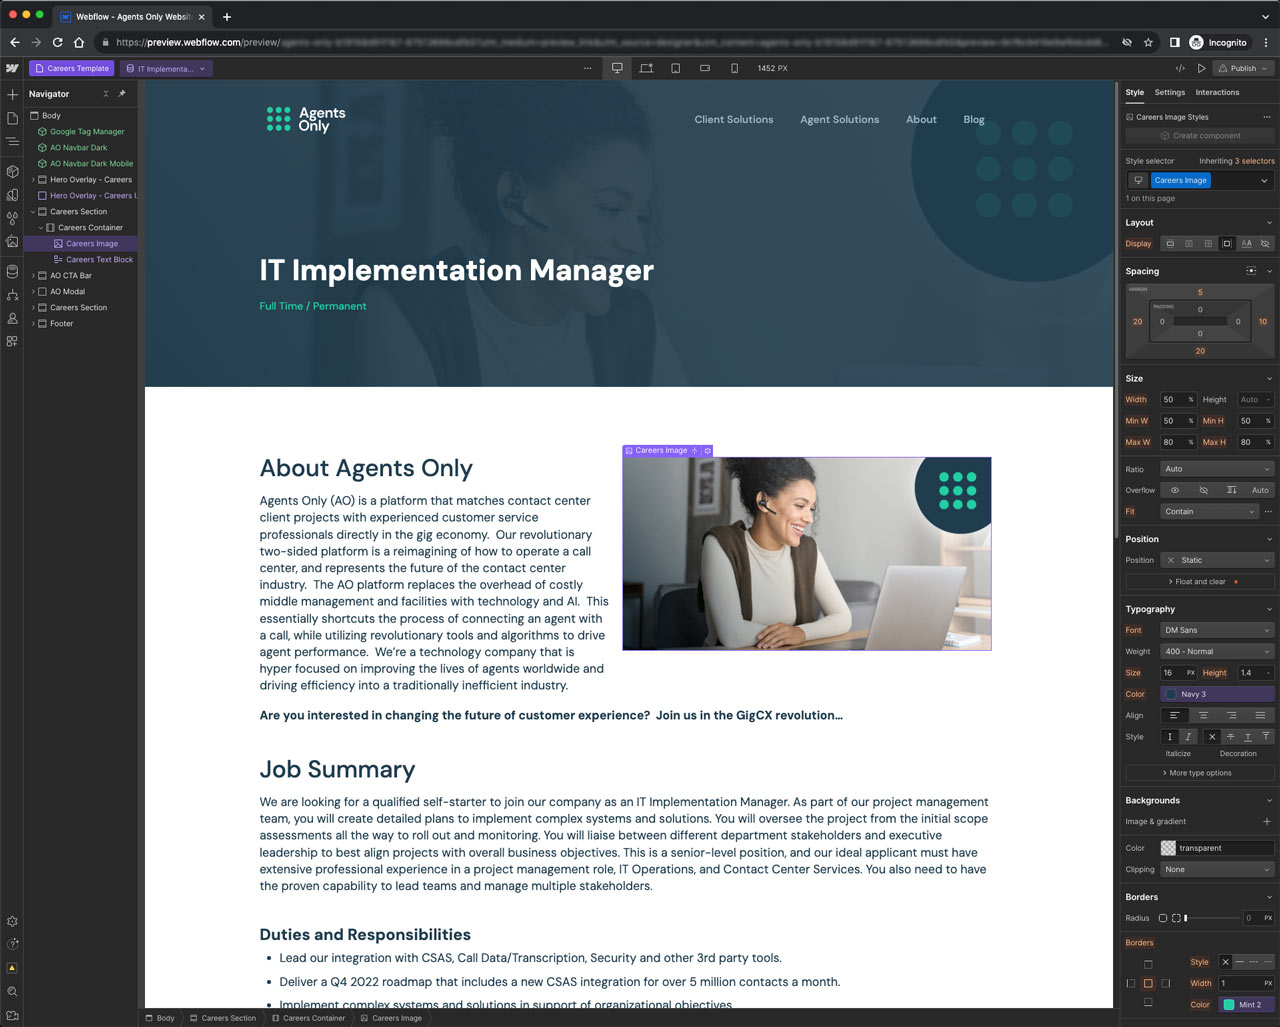Enable italic text style
1280x1027 pixels.
(1188, 736)
